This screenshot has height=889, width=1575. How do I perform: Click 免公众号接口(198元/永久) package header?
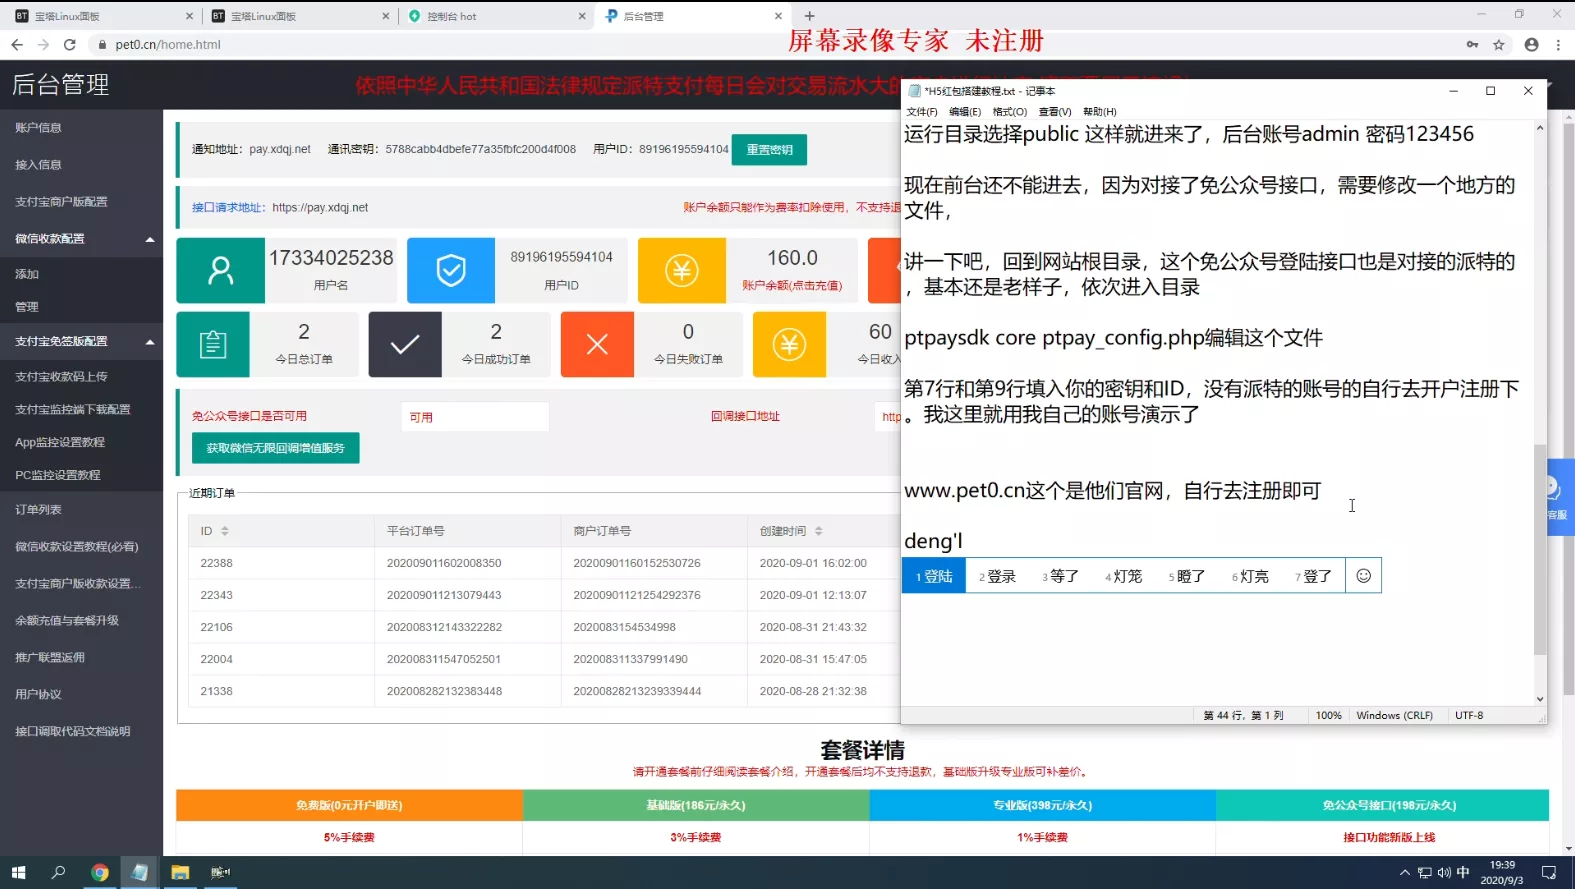tap(1389, 805)
